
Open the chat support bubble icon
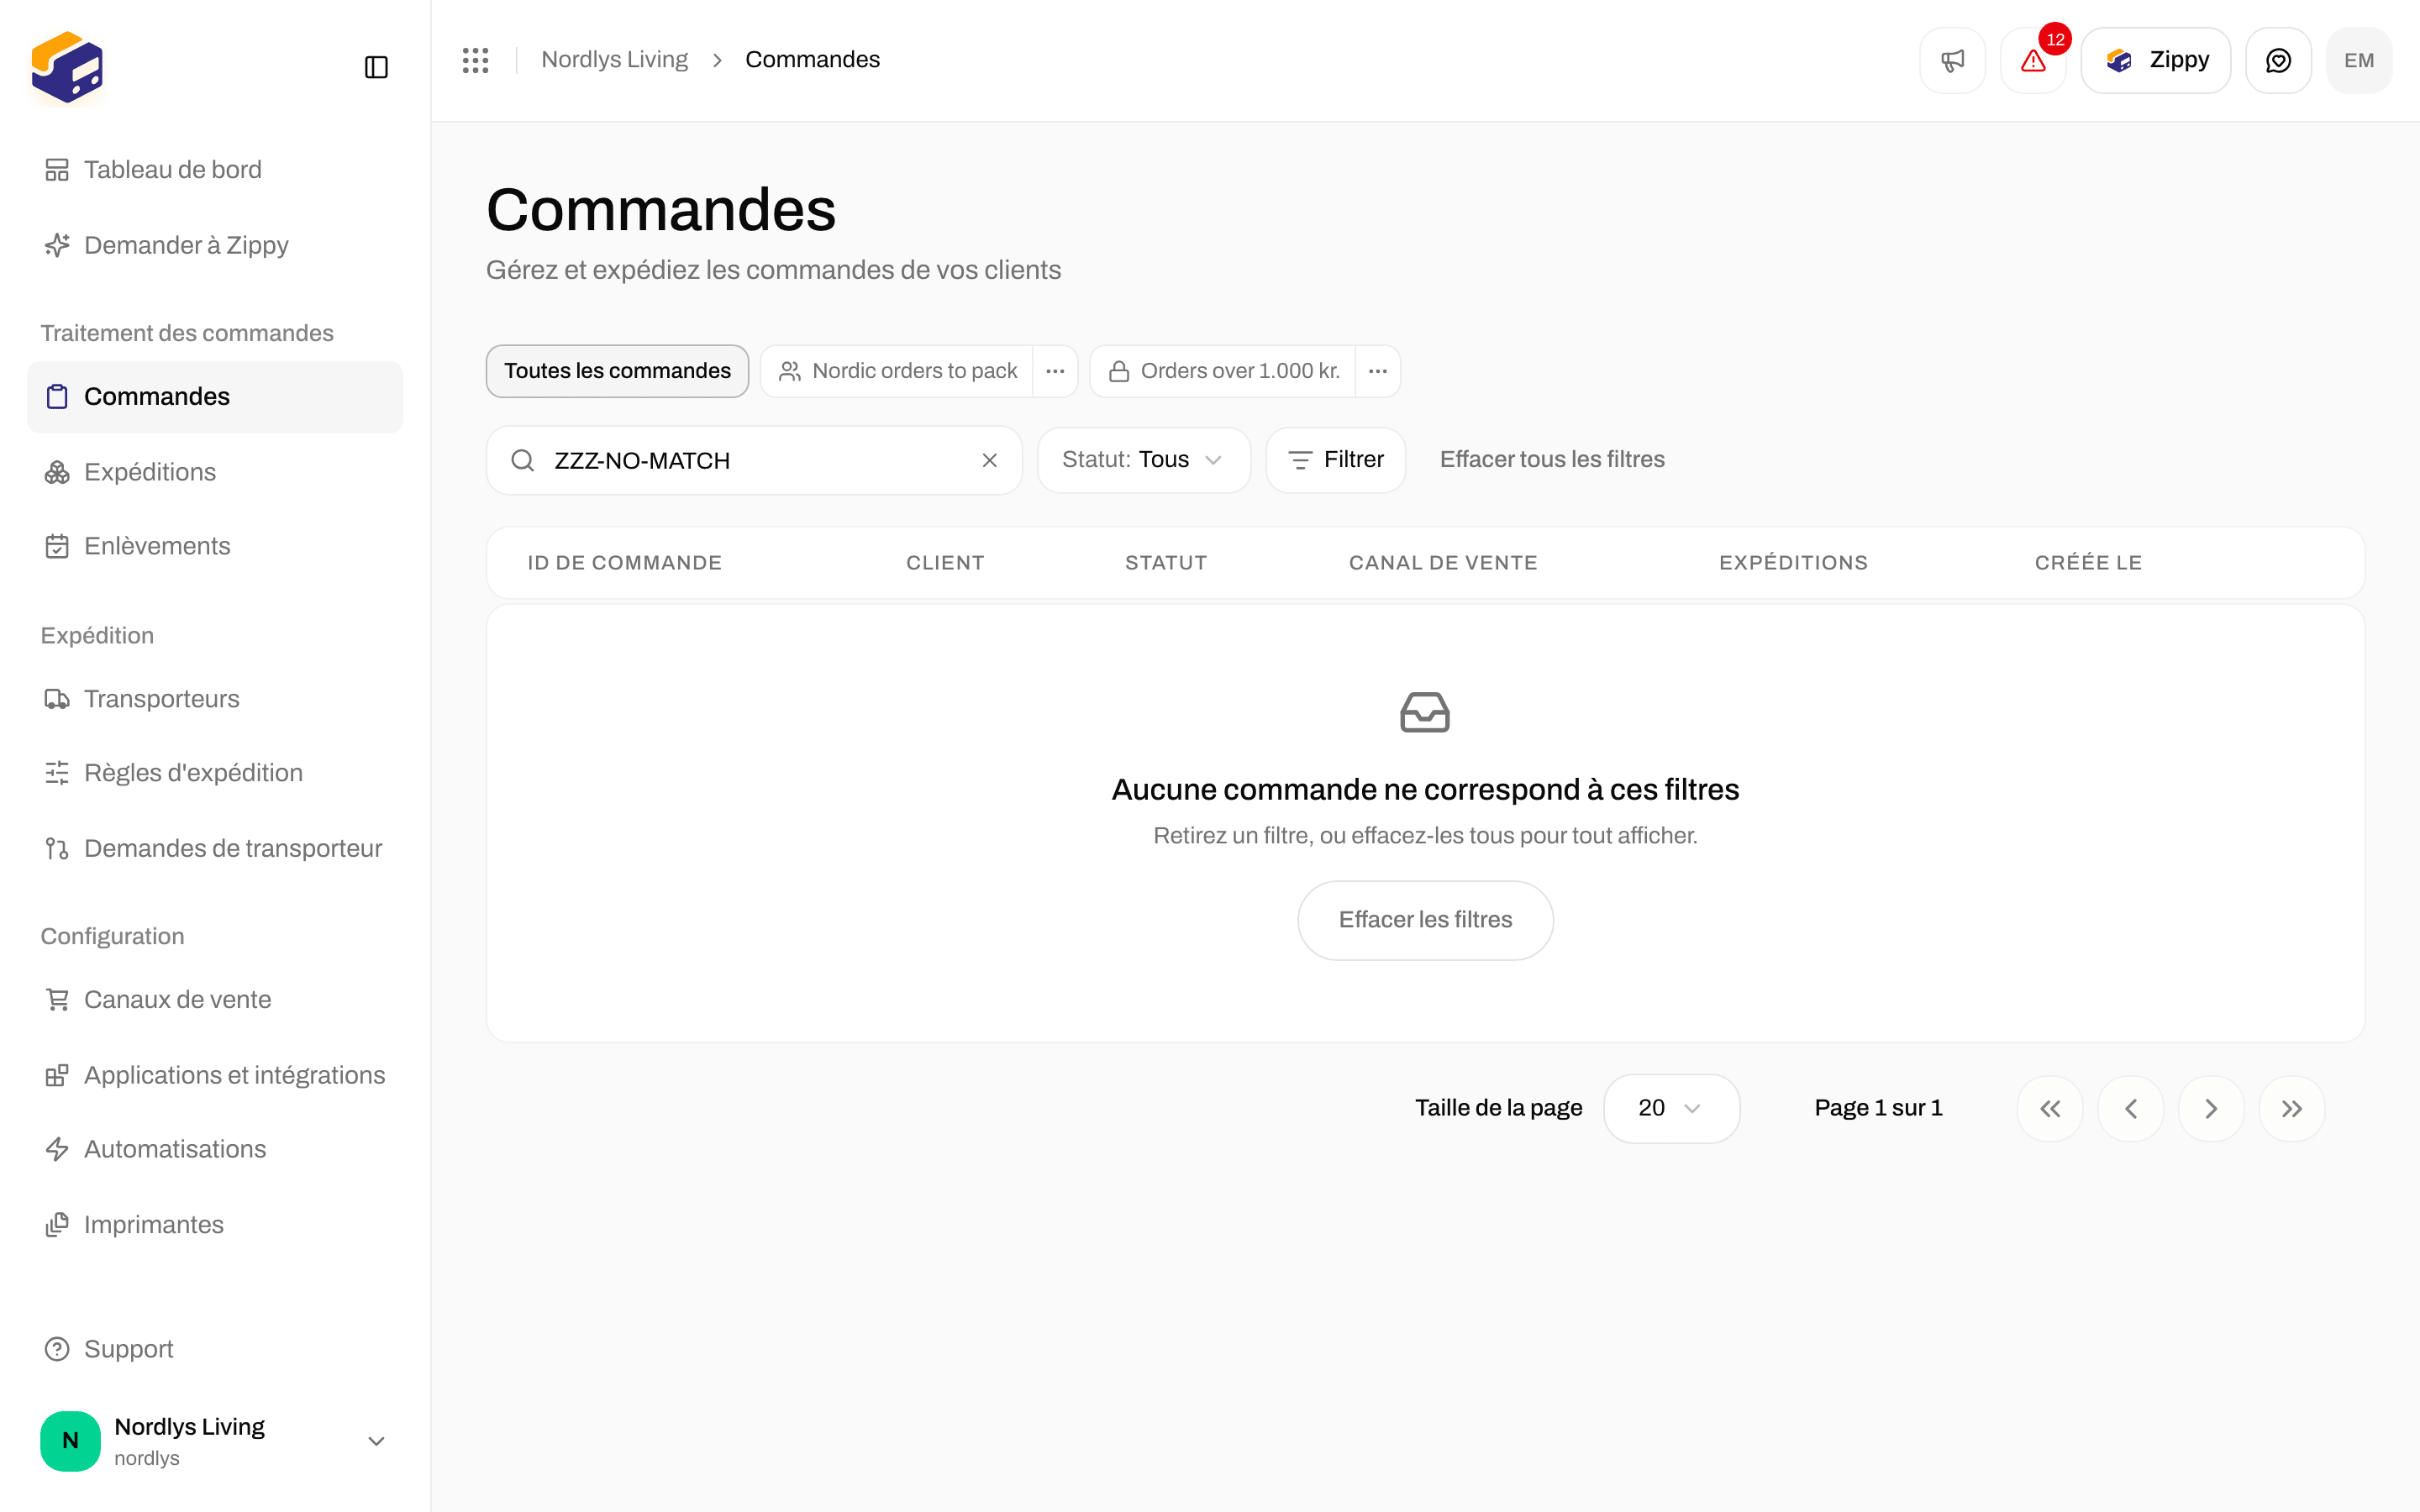pyautogui.click(x=2278, y=60)
